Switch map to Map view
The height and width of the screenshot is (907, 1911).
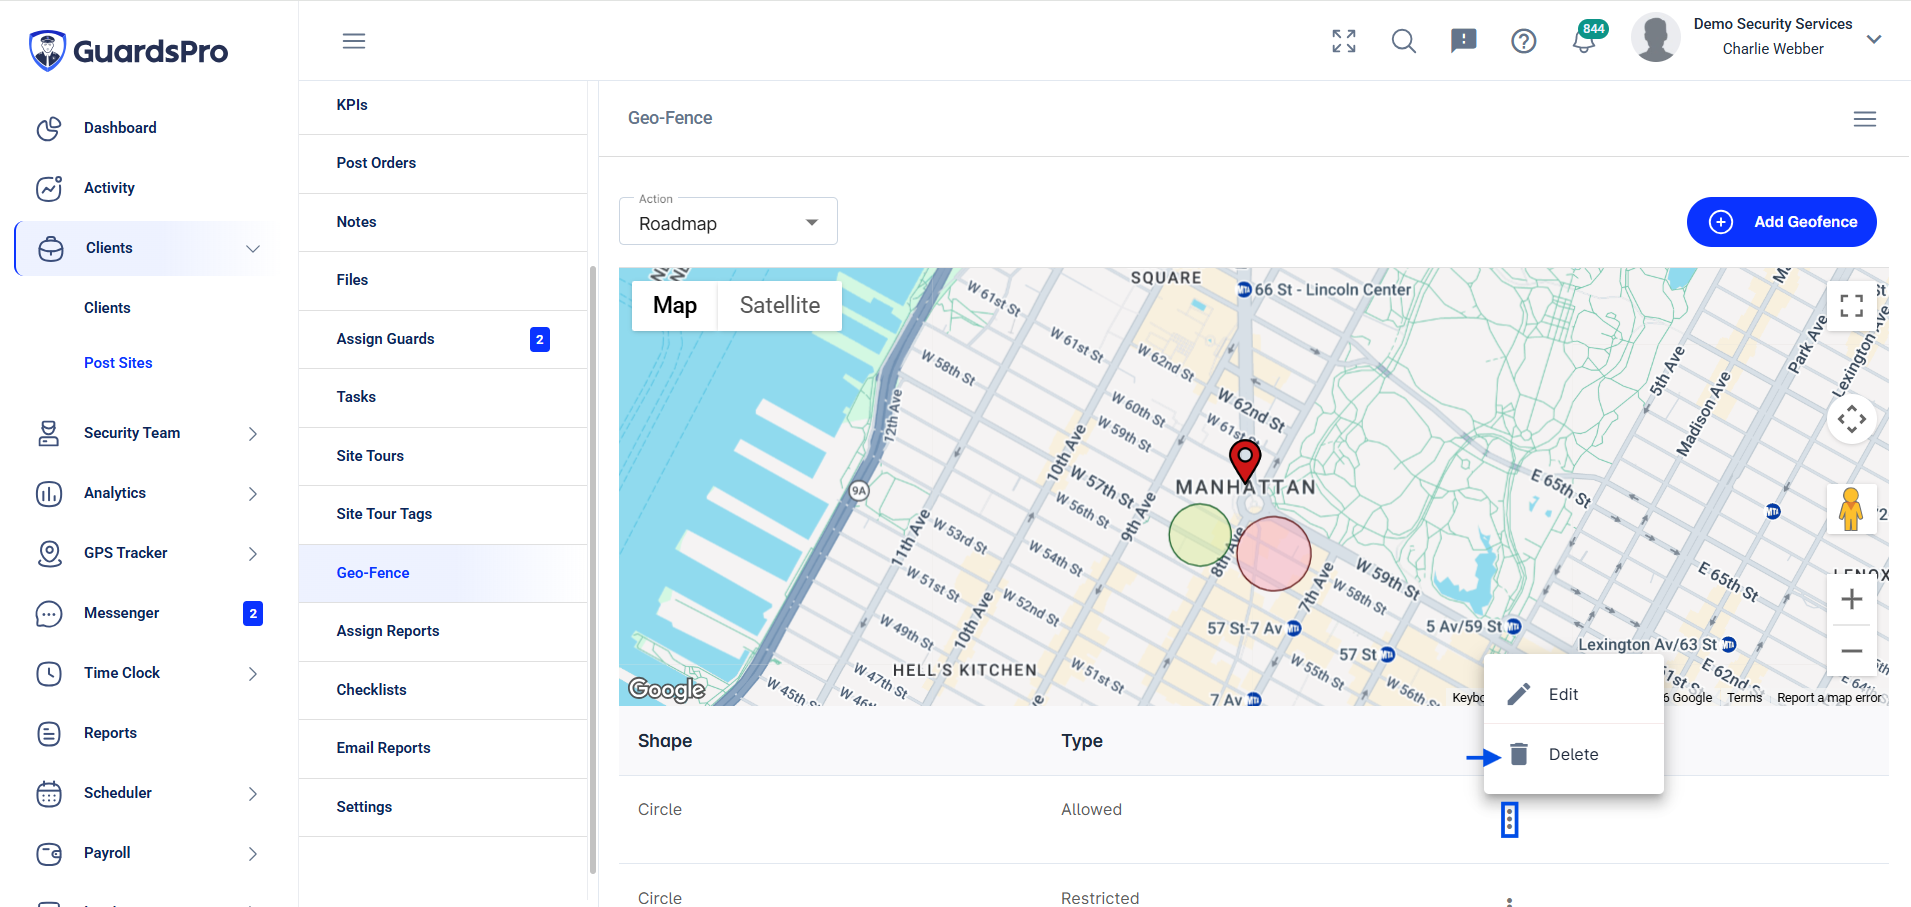(x=675, y=306)
